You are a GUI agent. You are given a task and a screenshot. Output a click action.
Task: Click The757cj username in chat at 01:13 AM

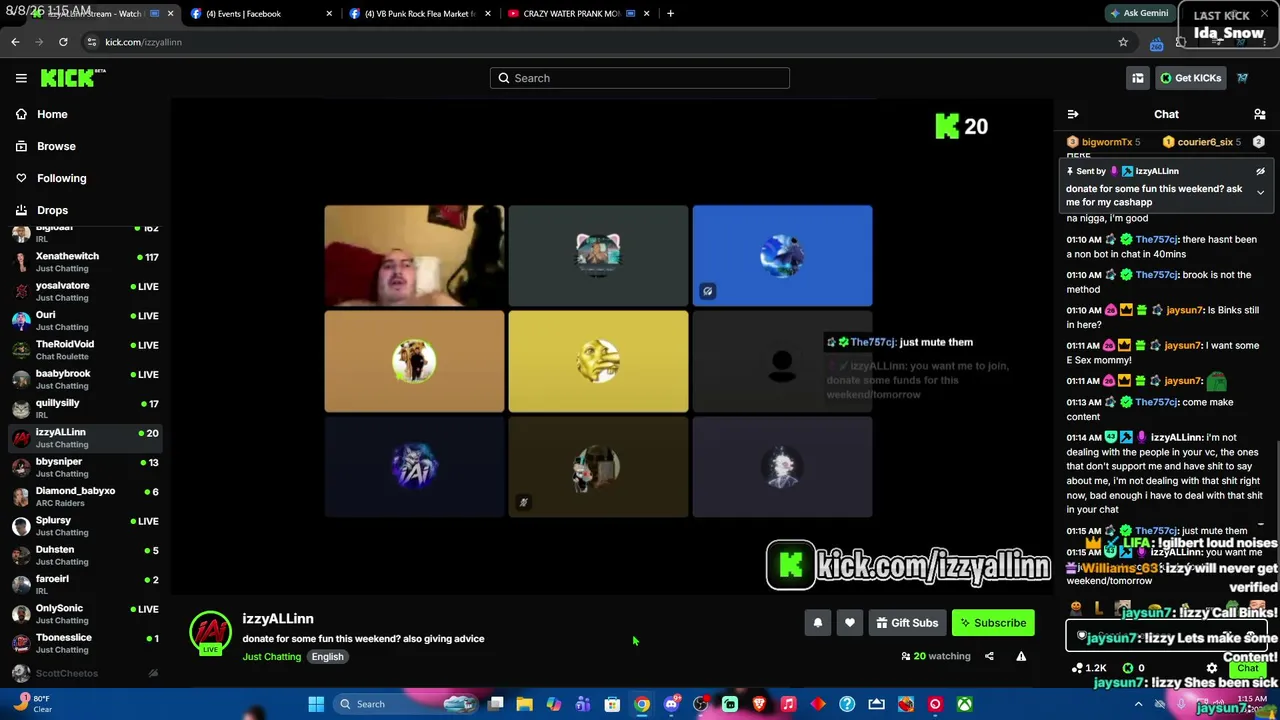[x=1157, y=402]
